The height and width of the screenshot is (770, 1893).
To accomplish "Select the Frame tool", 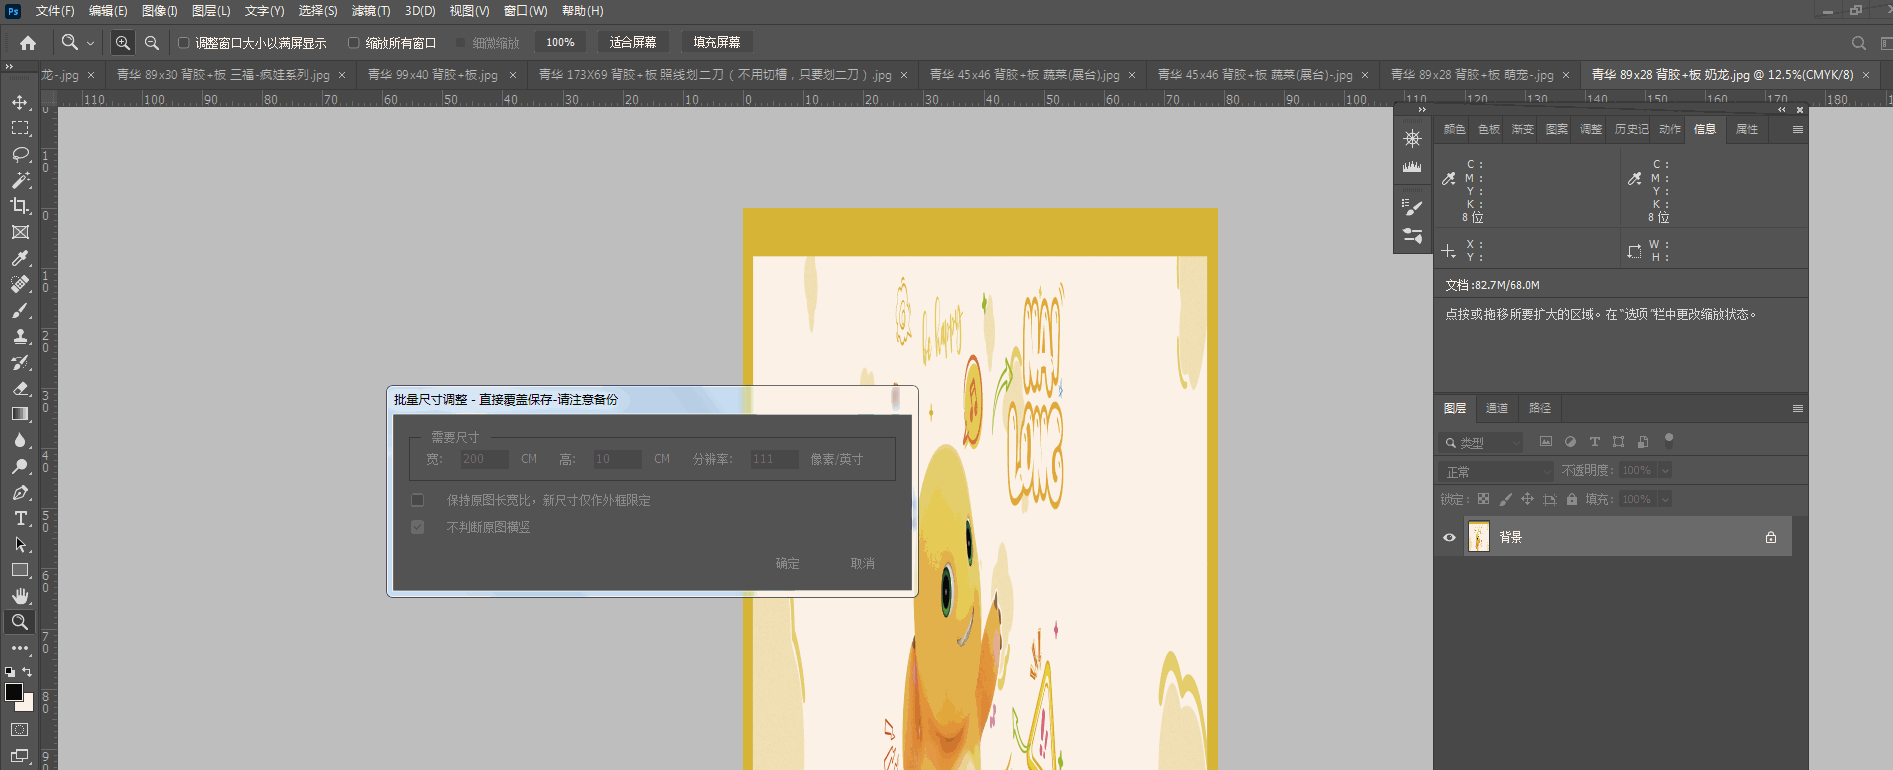I will [x=20, y=232].
